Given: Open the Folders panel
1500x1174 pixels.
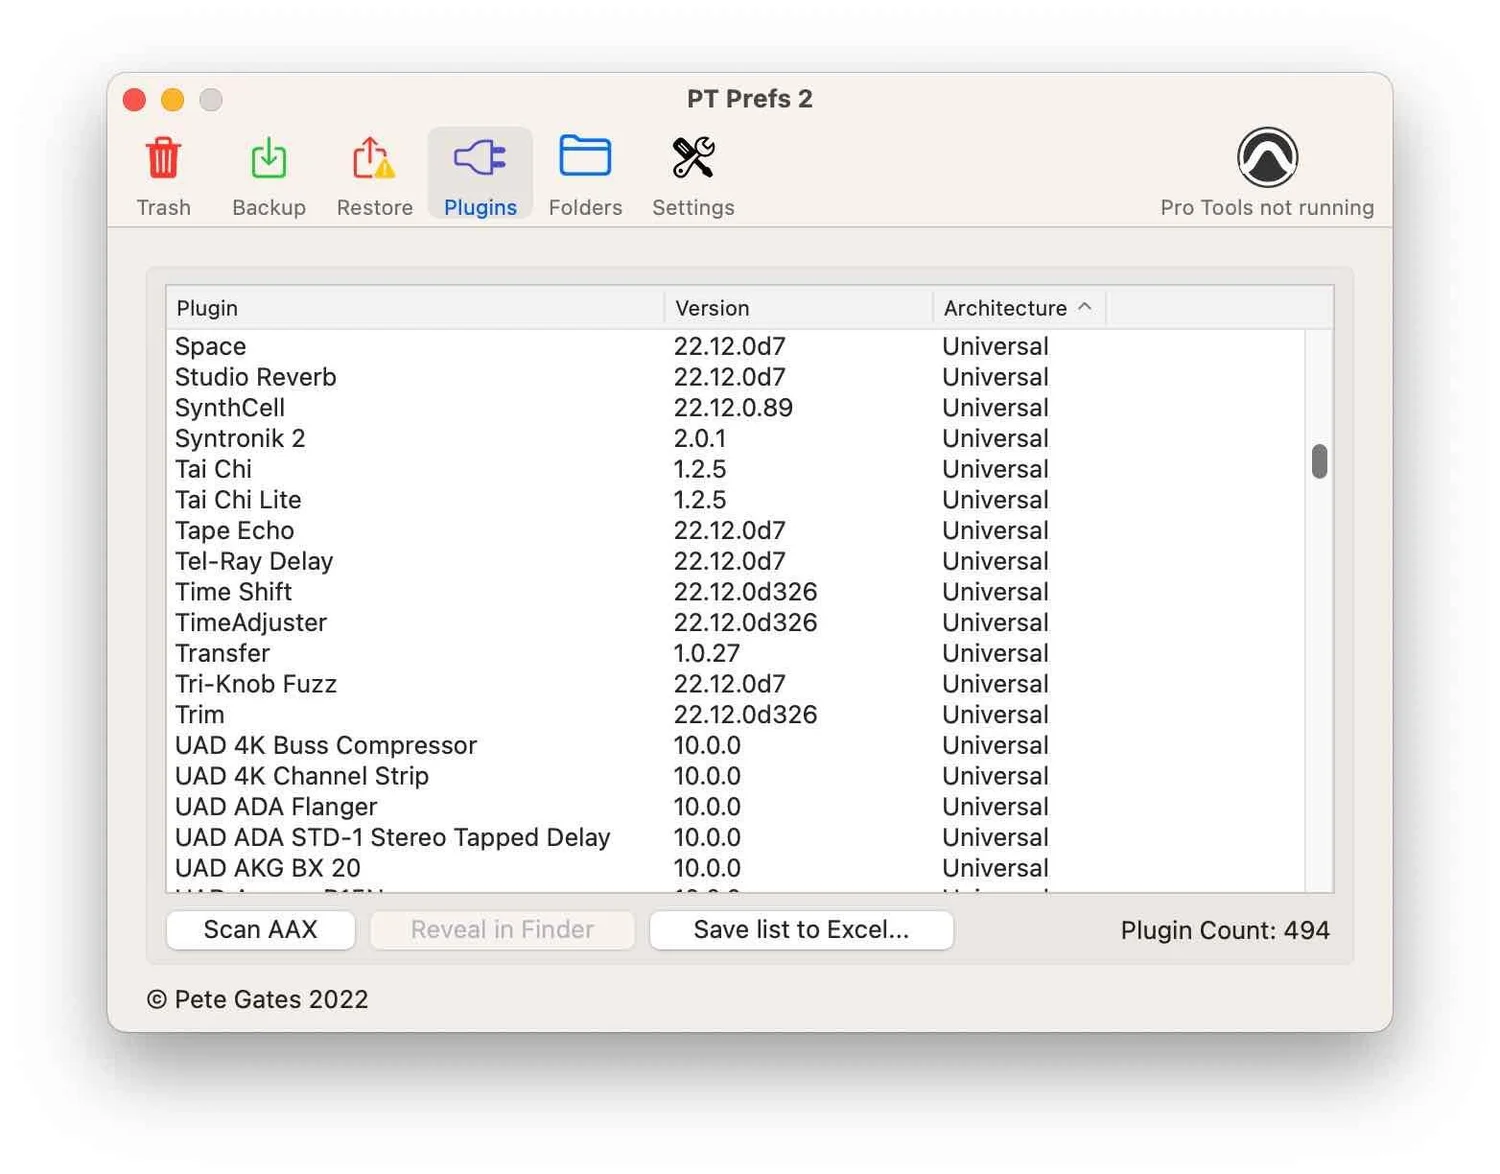Looking at the screenshot, I should 585,172.
